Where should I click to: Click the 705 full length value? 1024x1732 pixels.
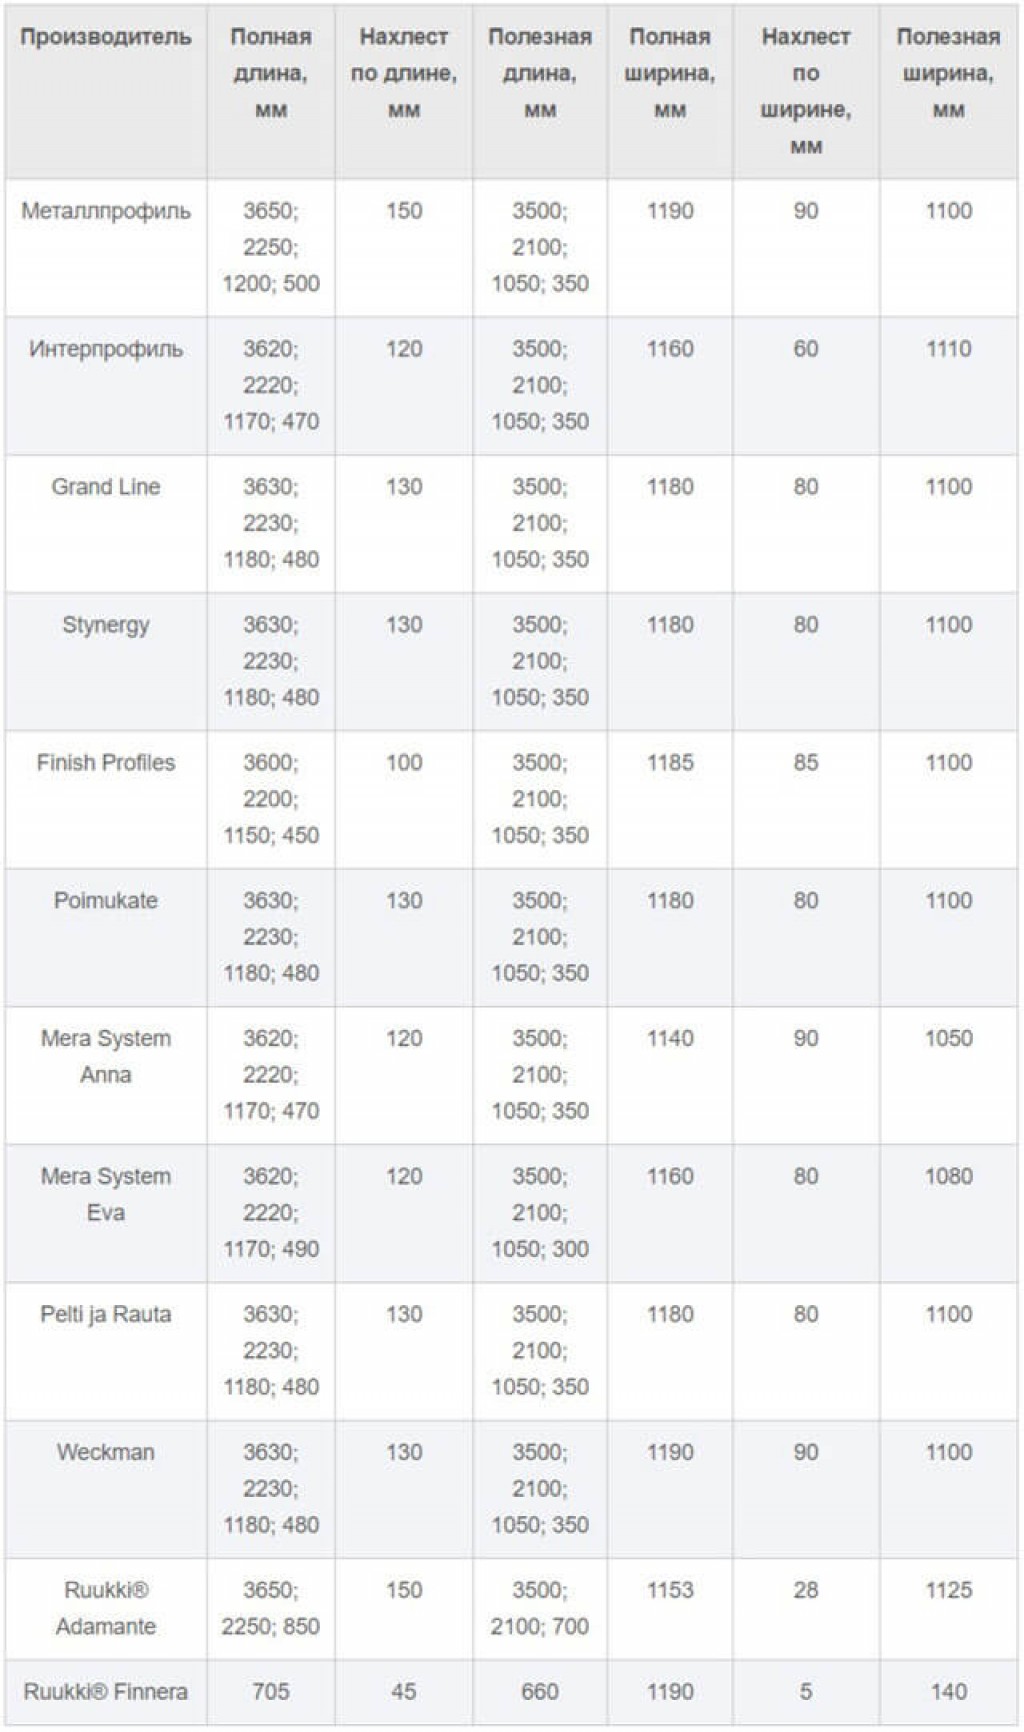271,1692
